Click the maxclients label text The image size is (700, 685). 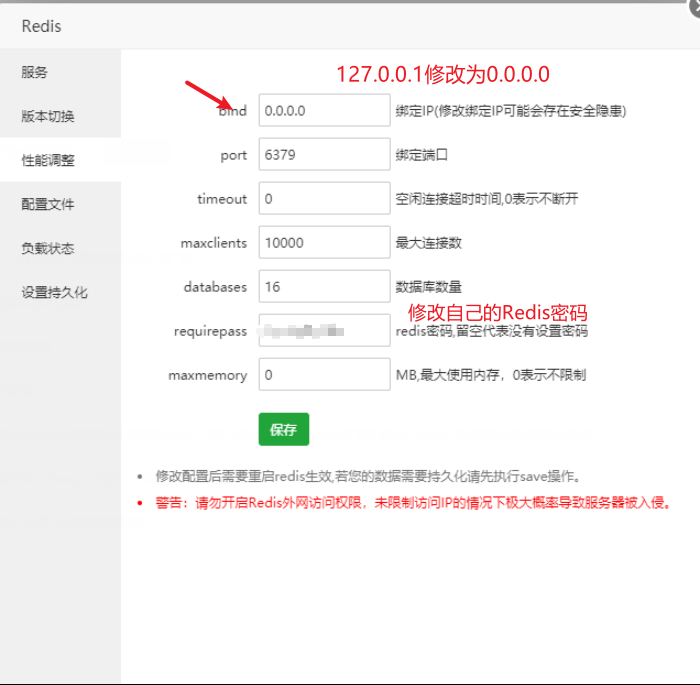[x=213, y=243]
